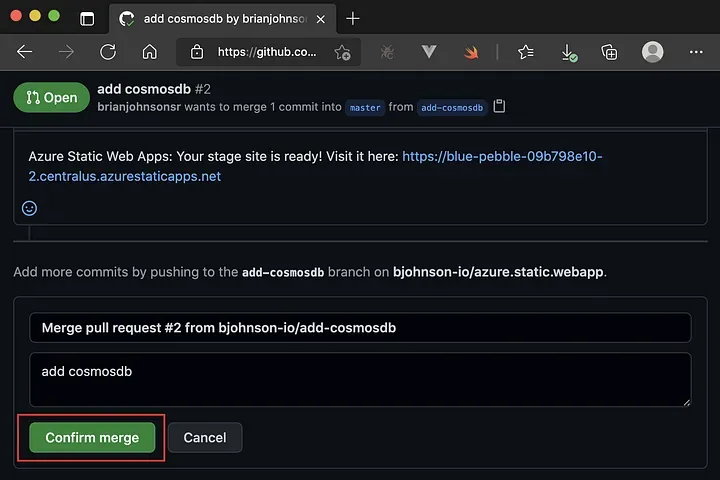The width and height of the screenshot is (720, 480).
Task: Click the Confirm merge button
Action: point(92,437)
